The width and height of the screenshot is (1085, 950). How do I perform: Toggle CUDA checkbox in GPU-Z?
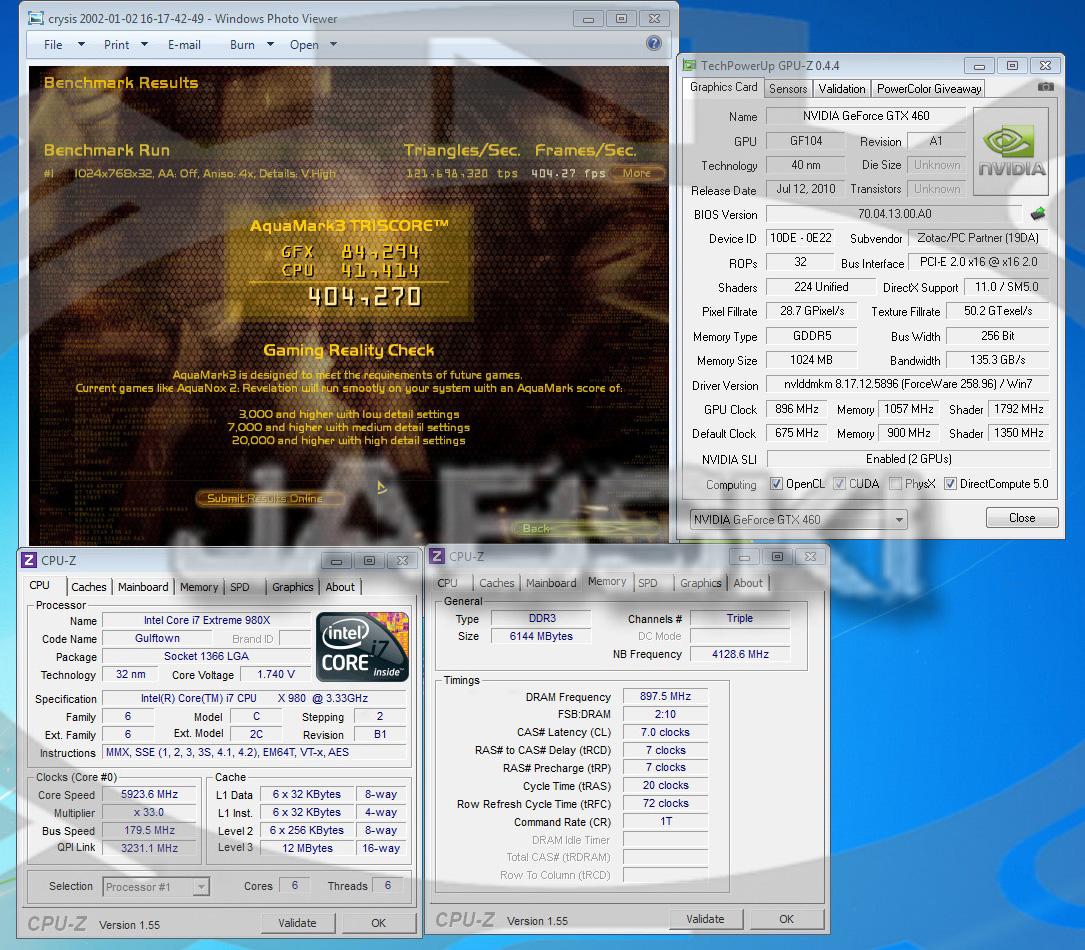[x=839, y=484]
